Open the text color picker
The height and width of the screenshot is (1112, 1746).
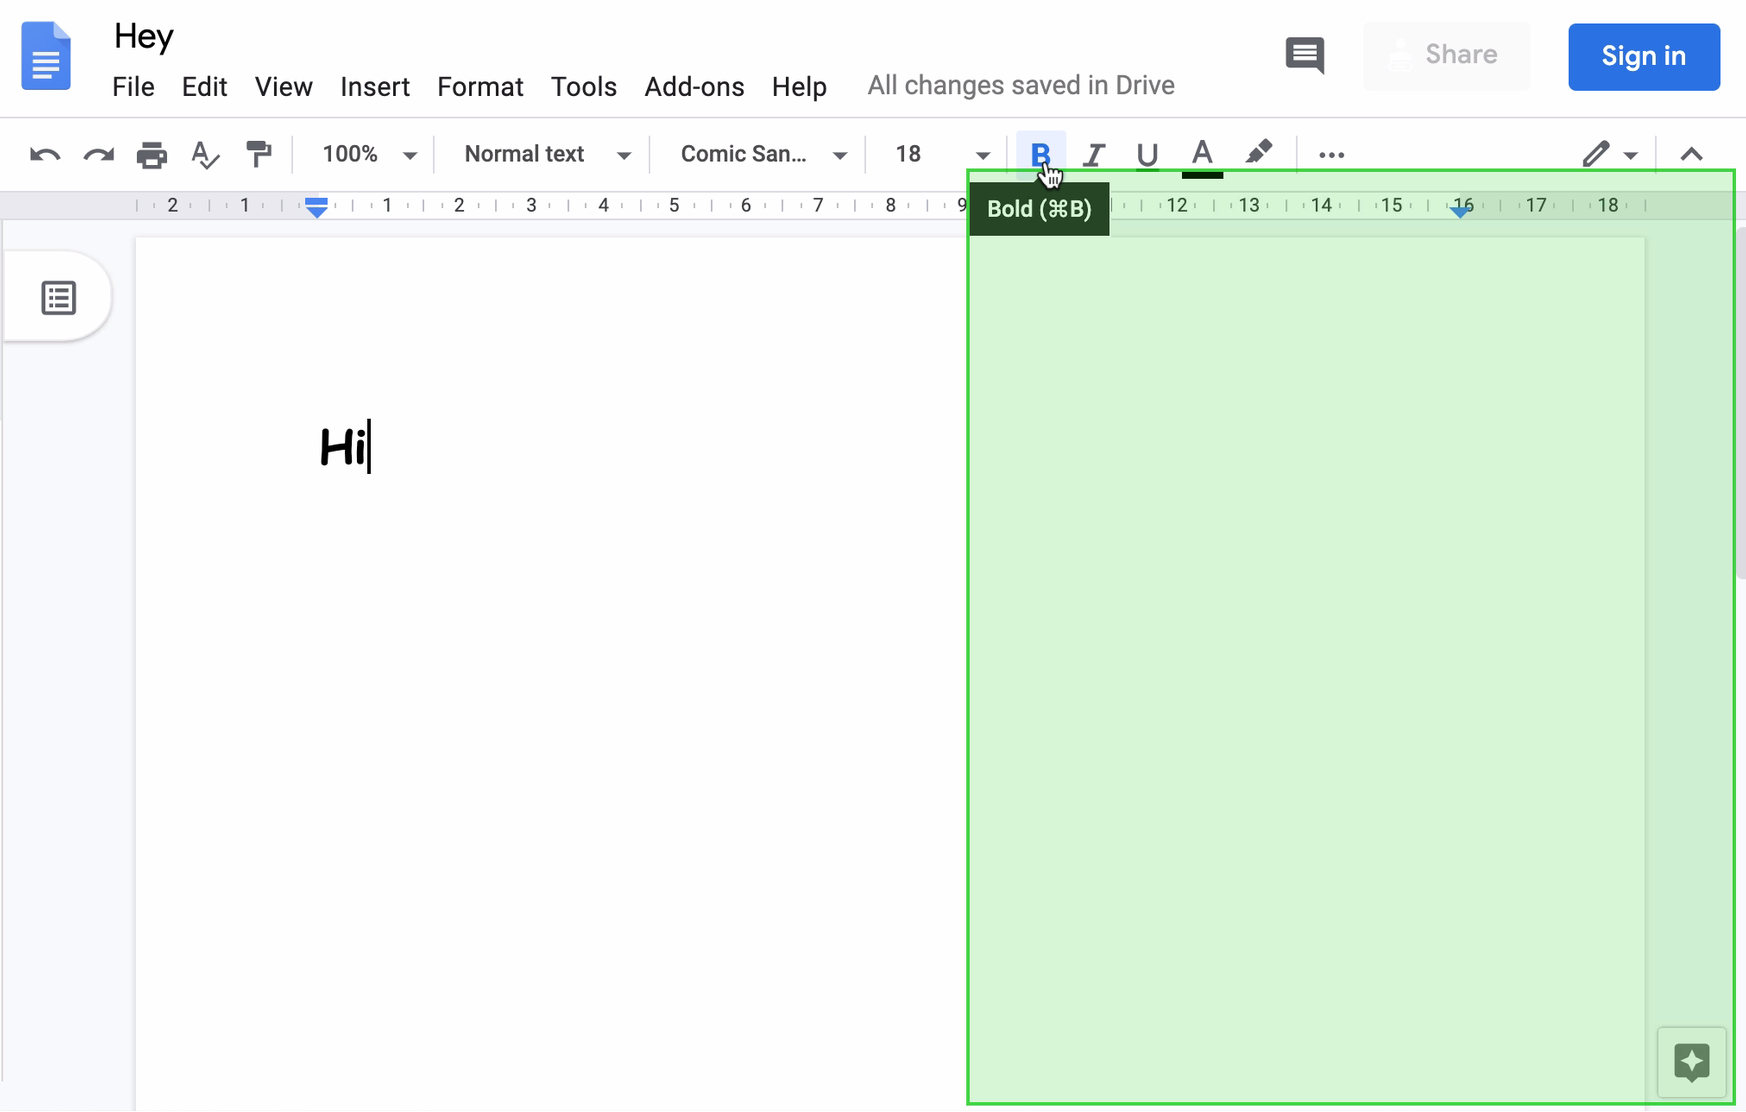click(1202, 157)
